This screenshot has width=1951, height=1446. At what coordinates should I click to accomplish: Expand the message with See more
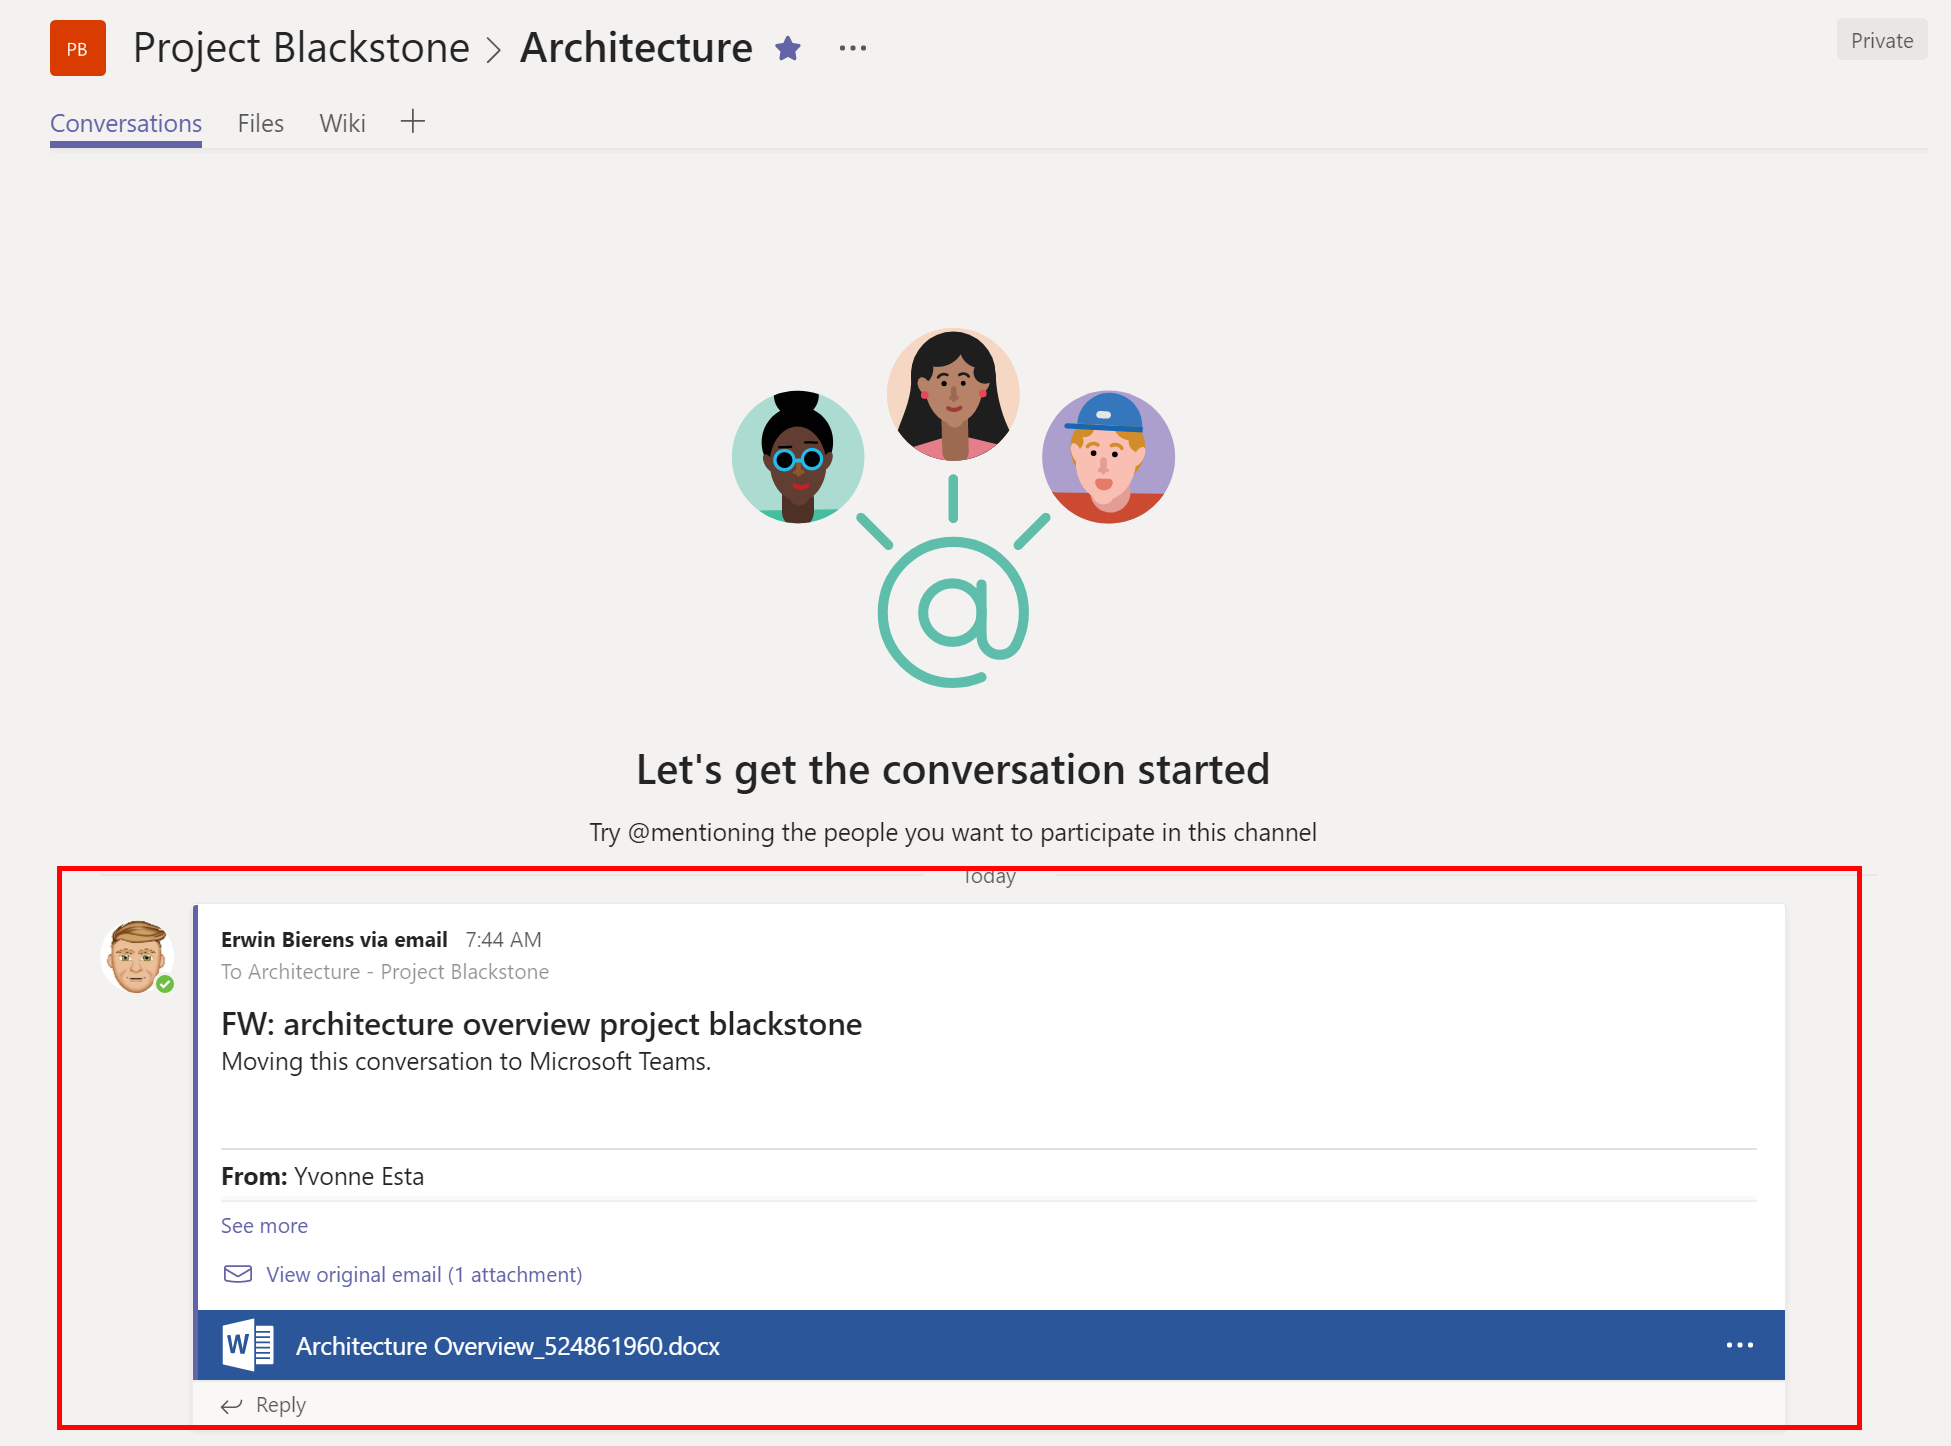264,1226
